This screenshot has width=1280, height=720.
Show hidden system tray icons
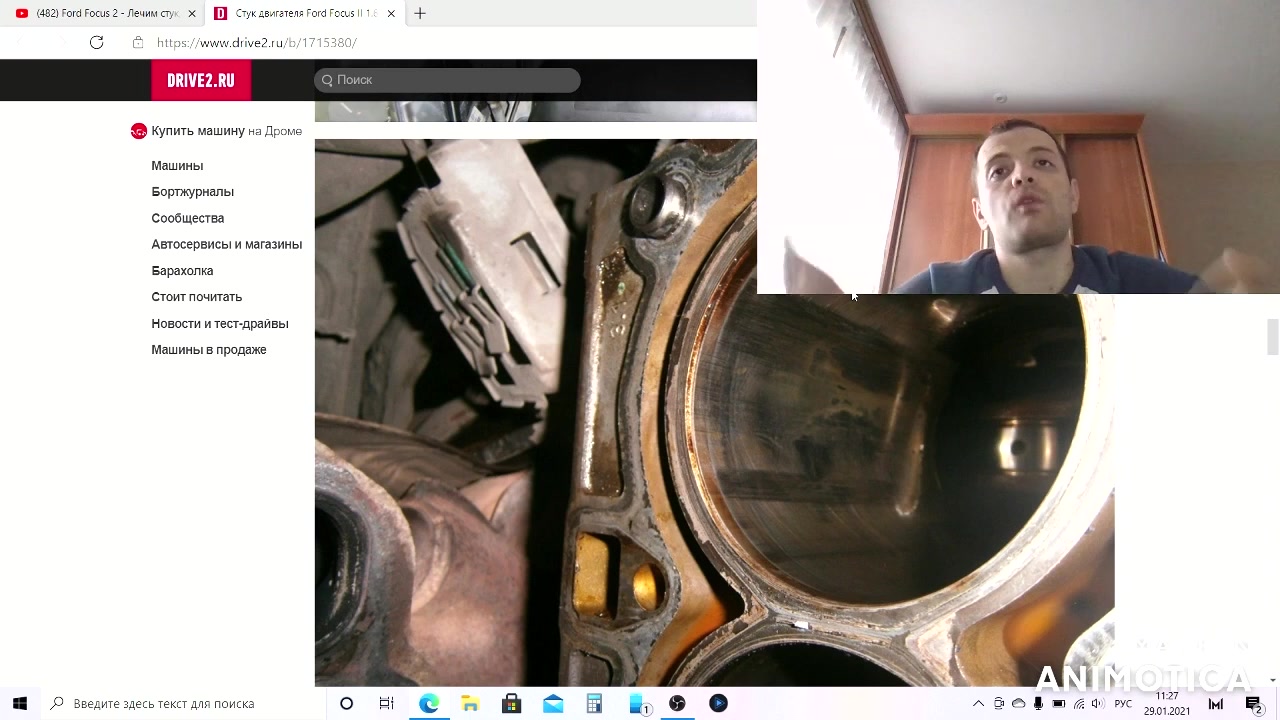pyautogui.click(x=978, y=704)
